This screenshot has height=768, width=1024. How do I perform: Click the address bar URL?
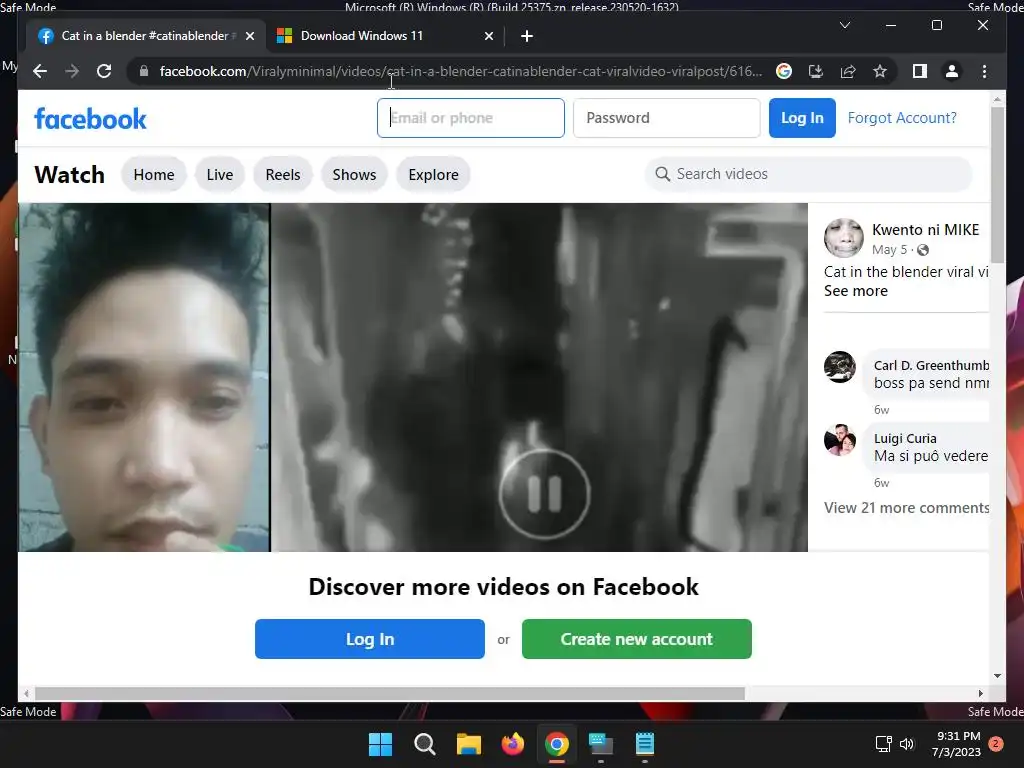(460, 71)
